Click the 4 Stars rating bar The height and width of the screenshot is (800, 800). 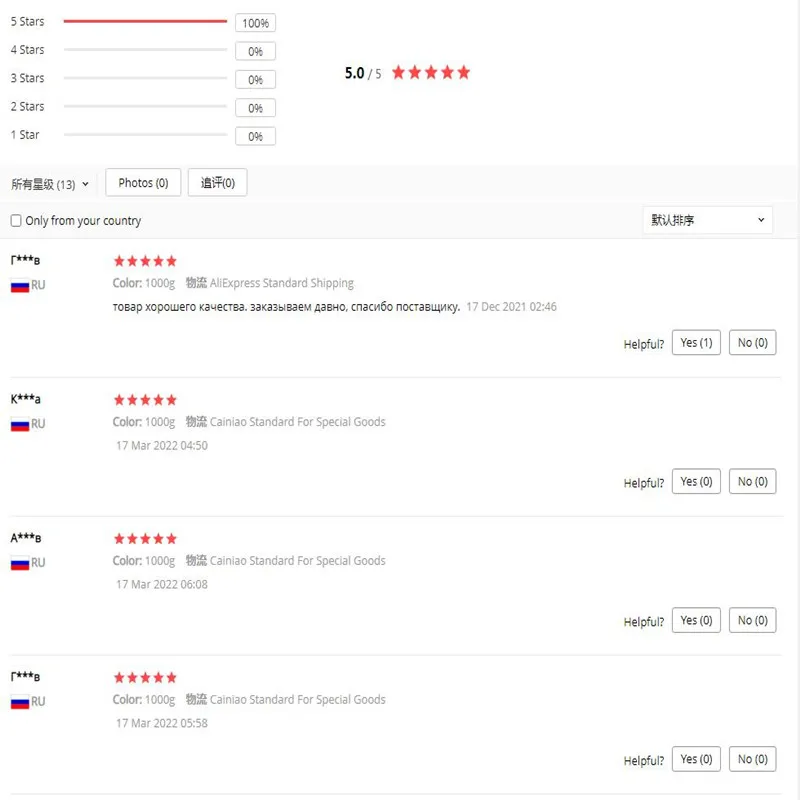145,50
